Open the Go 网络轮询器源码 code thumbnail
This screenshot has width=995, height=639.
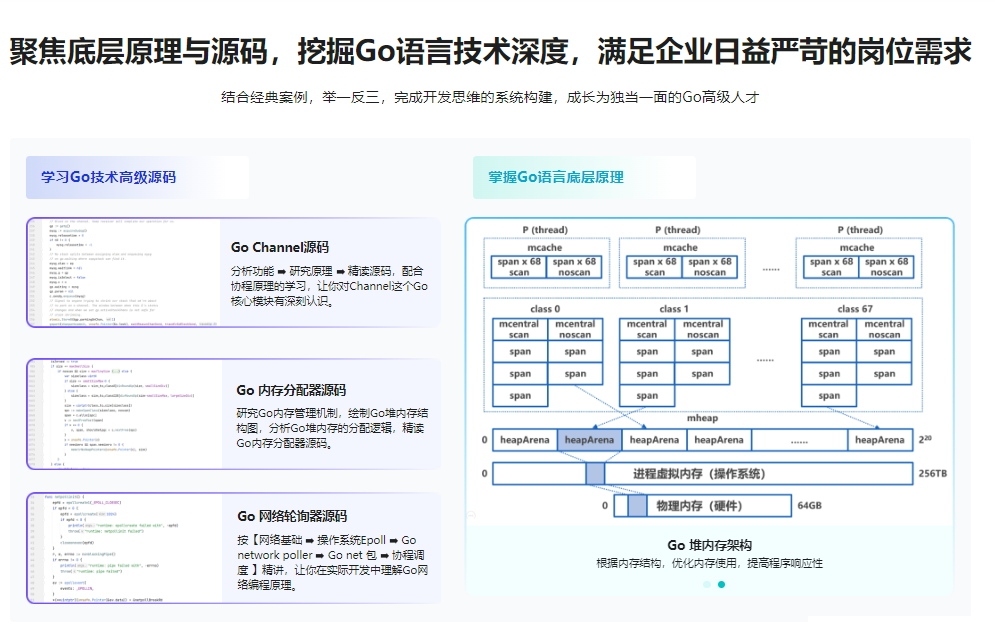122,547
